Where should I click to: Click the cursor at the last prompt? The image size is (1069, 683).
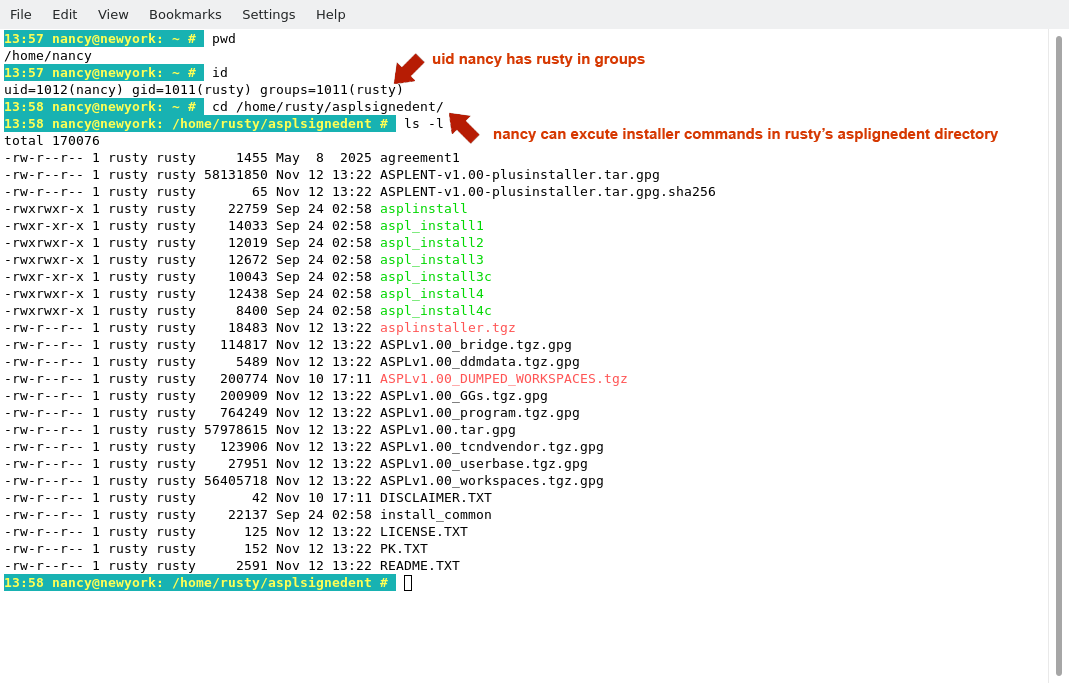(x=408, y=583)
